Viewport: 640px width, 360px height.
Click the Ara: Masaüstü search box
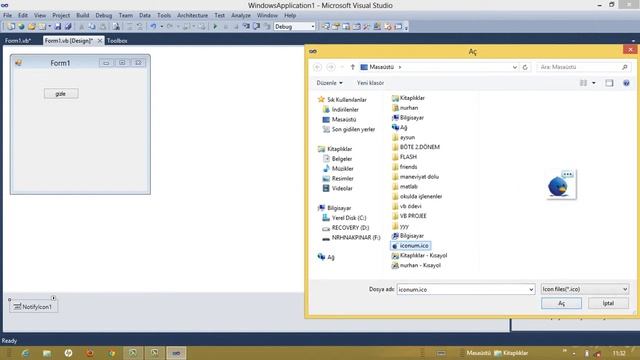[584, 67]
